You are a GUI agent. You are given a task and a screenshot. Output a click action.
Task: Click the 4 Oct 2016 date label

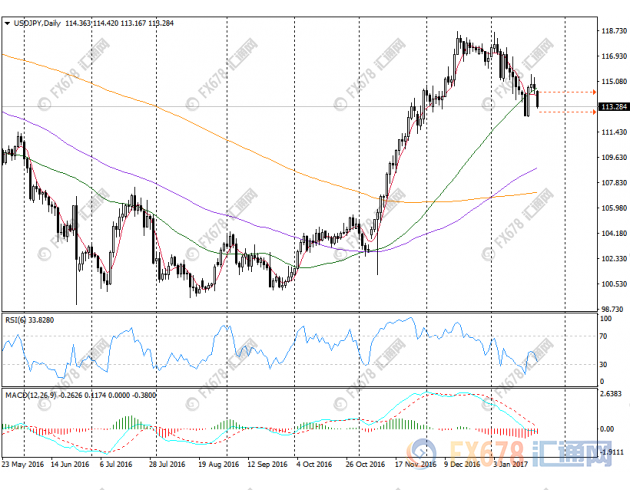297,464
